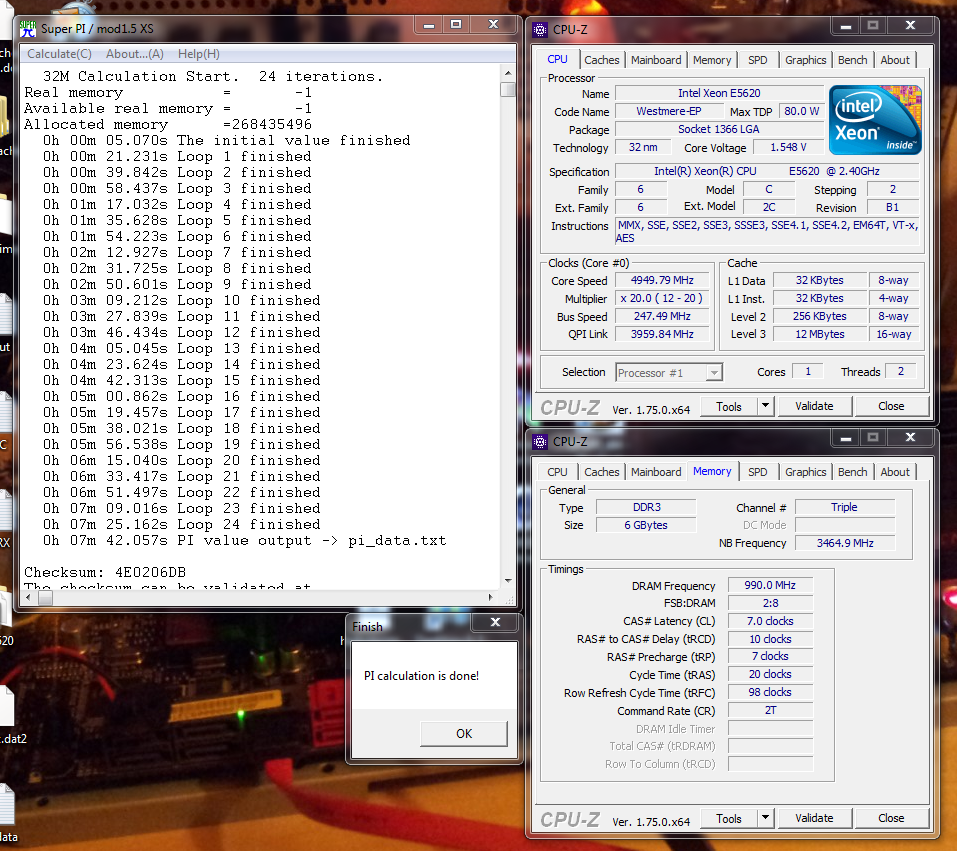Switch to About tab in top CPU-Z
The width and height of the screenshot is (957, 851).
point(895,60)
